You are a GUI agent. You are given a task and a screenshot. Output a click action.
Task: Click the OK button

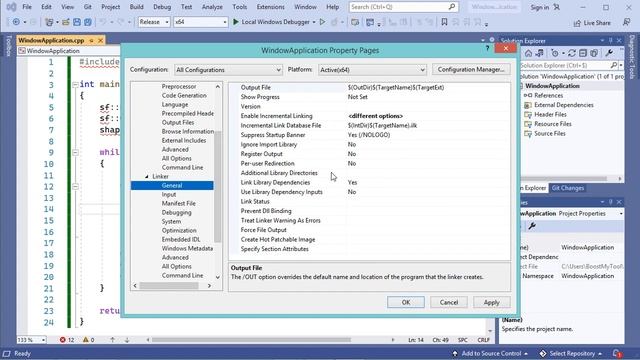406,302
